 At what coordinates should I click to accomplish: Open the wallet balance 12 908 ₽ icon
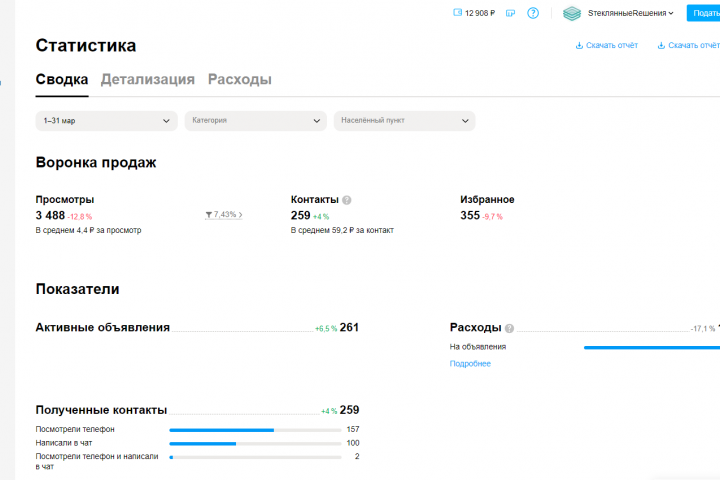click(457, 13)
